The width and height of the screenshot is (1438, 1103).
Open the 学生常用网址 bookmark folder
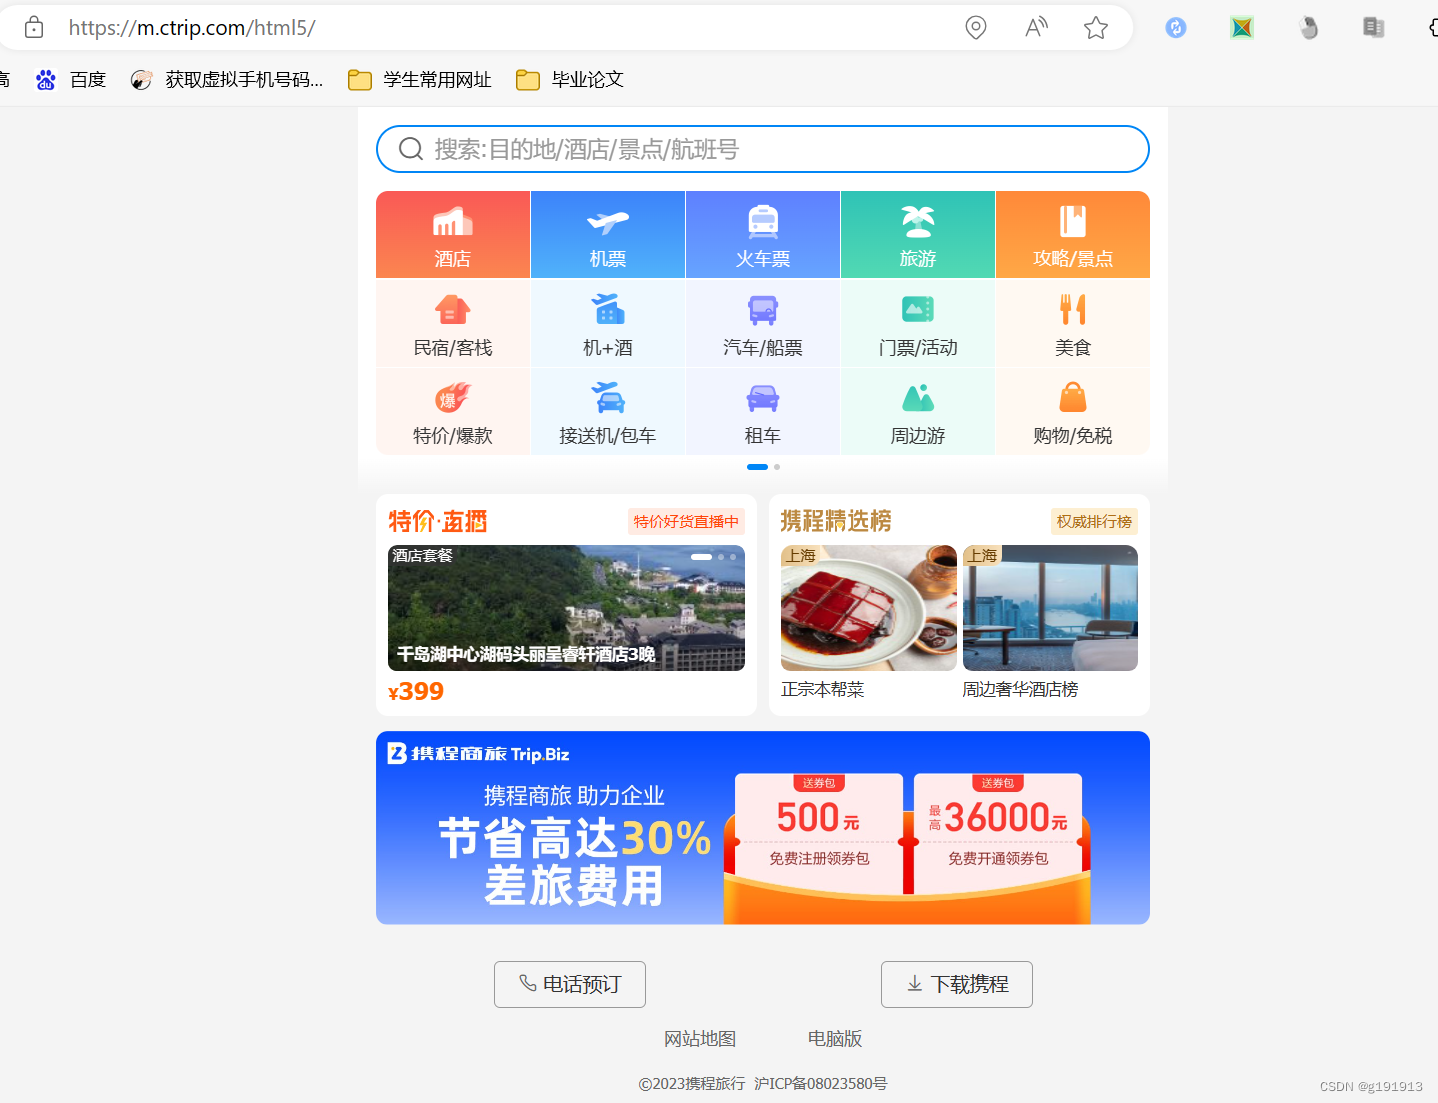[x=420, y=80]
